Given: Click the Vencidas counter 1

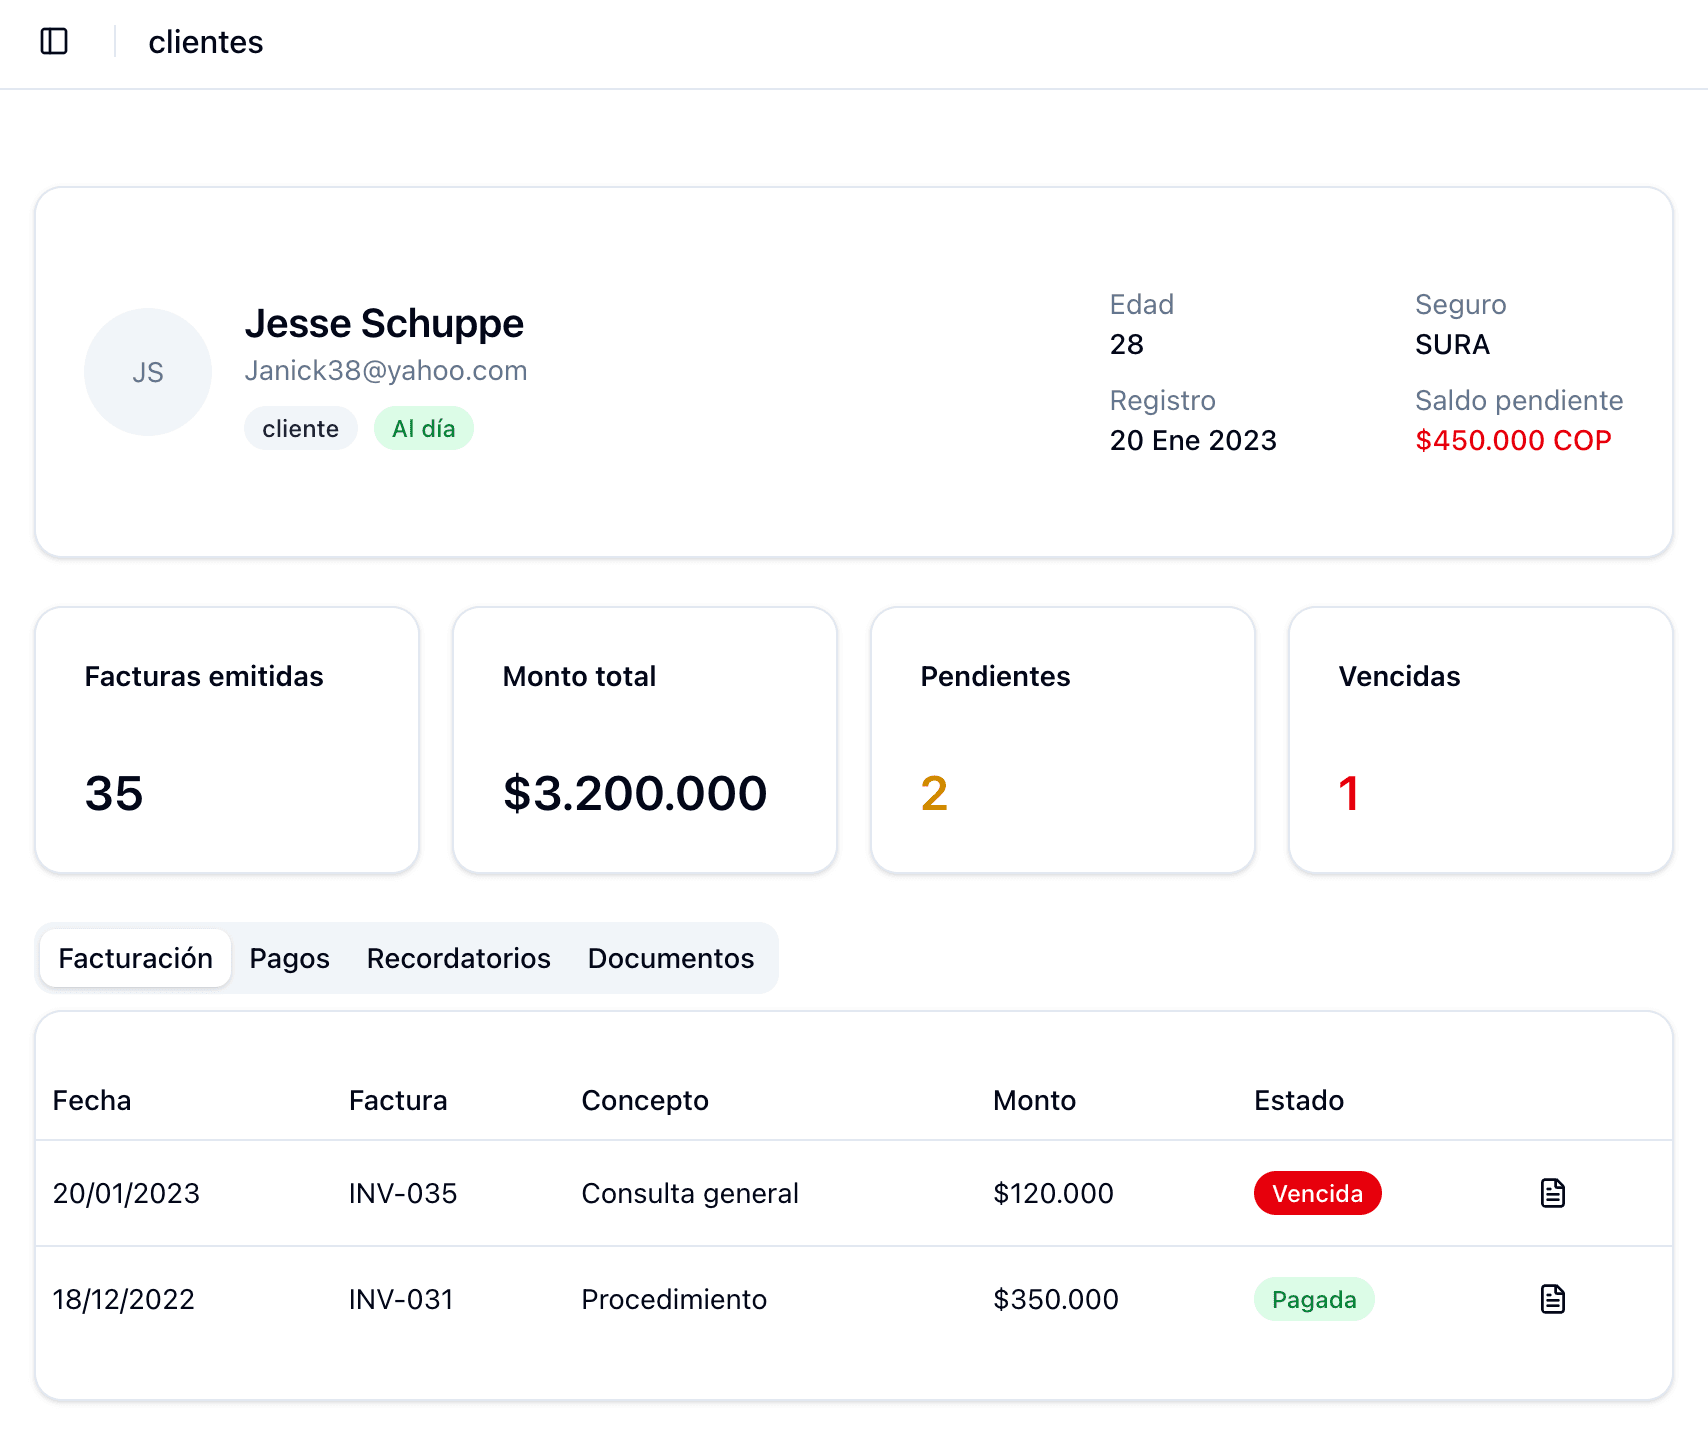Looking at the screenshot, I should tap(1349, 793).
